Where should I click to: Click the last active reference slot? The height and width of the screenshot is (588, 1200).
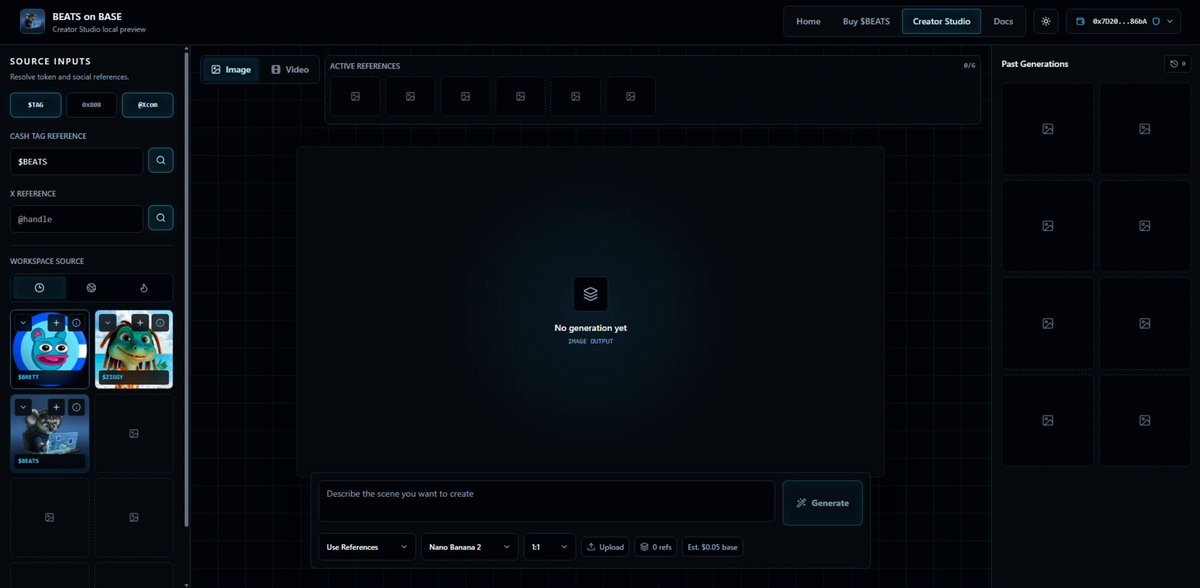(630, 96)
